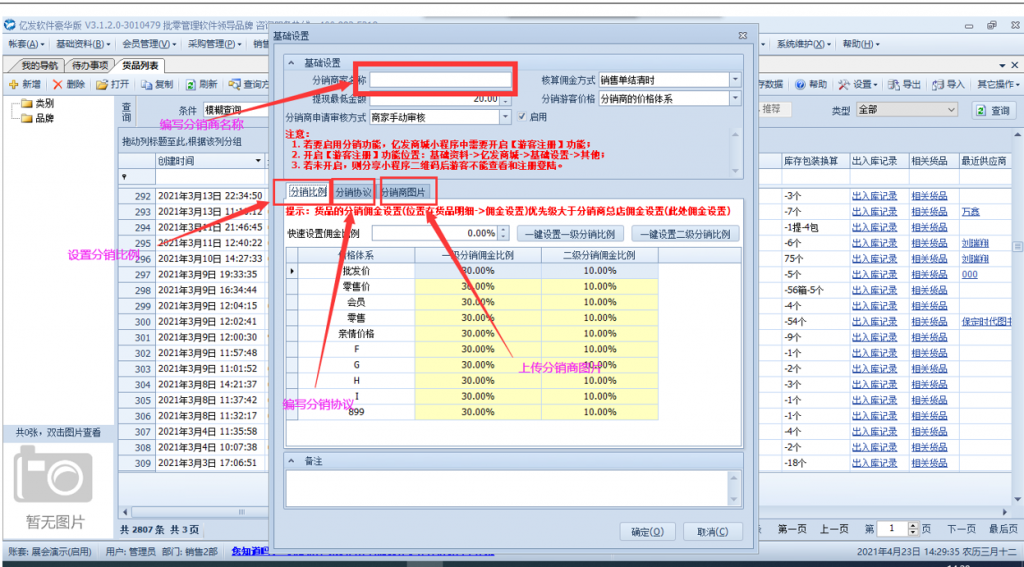The width and height of the screenshot is (1024, 567).
Task: Go to 最后页 in pager
Action: pos(1003,528)
